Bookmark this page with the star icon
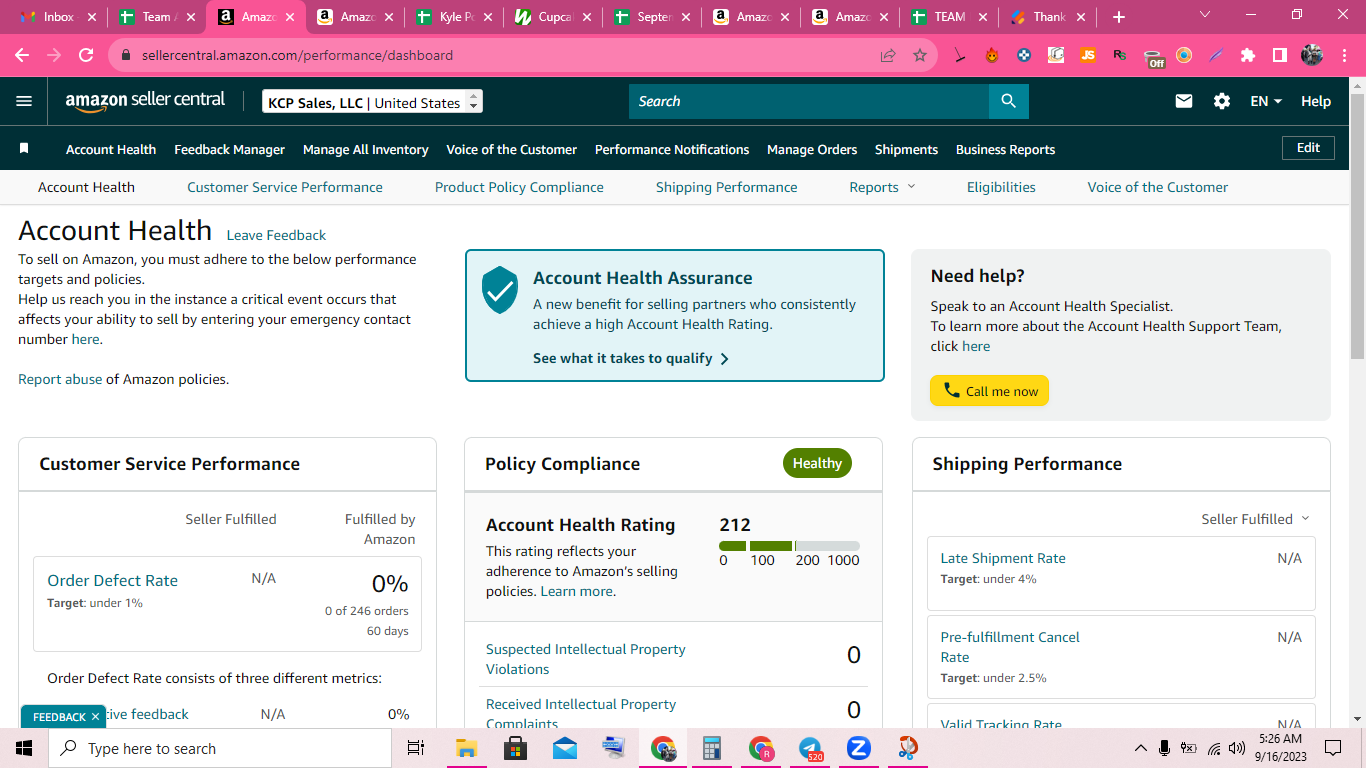1366x768 pixels. pos(920,55)
